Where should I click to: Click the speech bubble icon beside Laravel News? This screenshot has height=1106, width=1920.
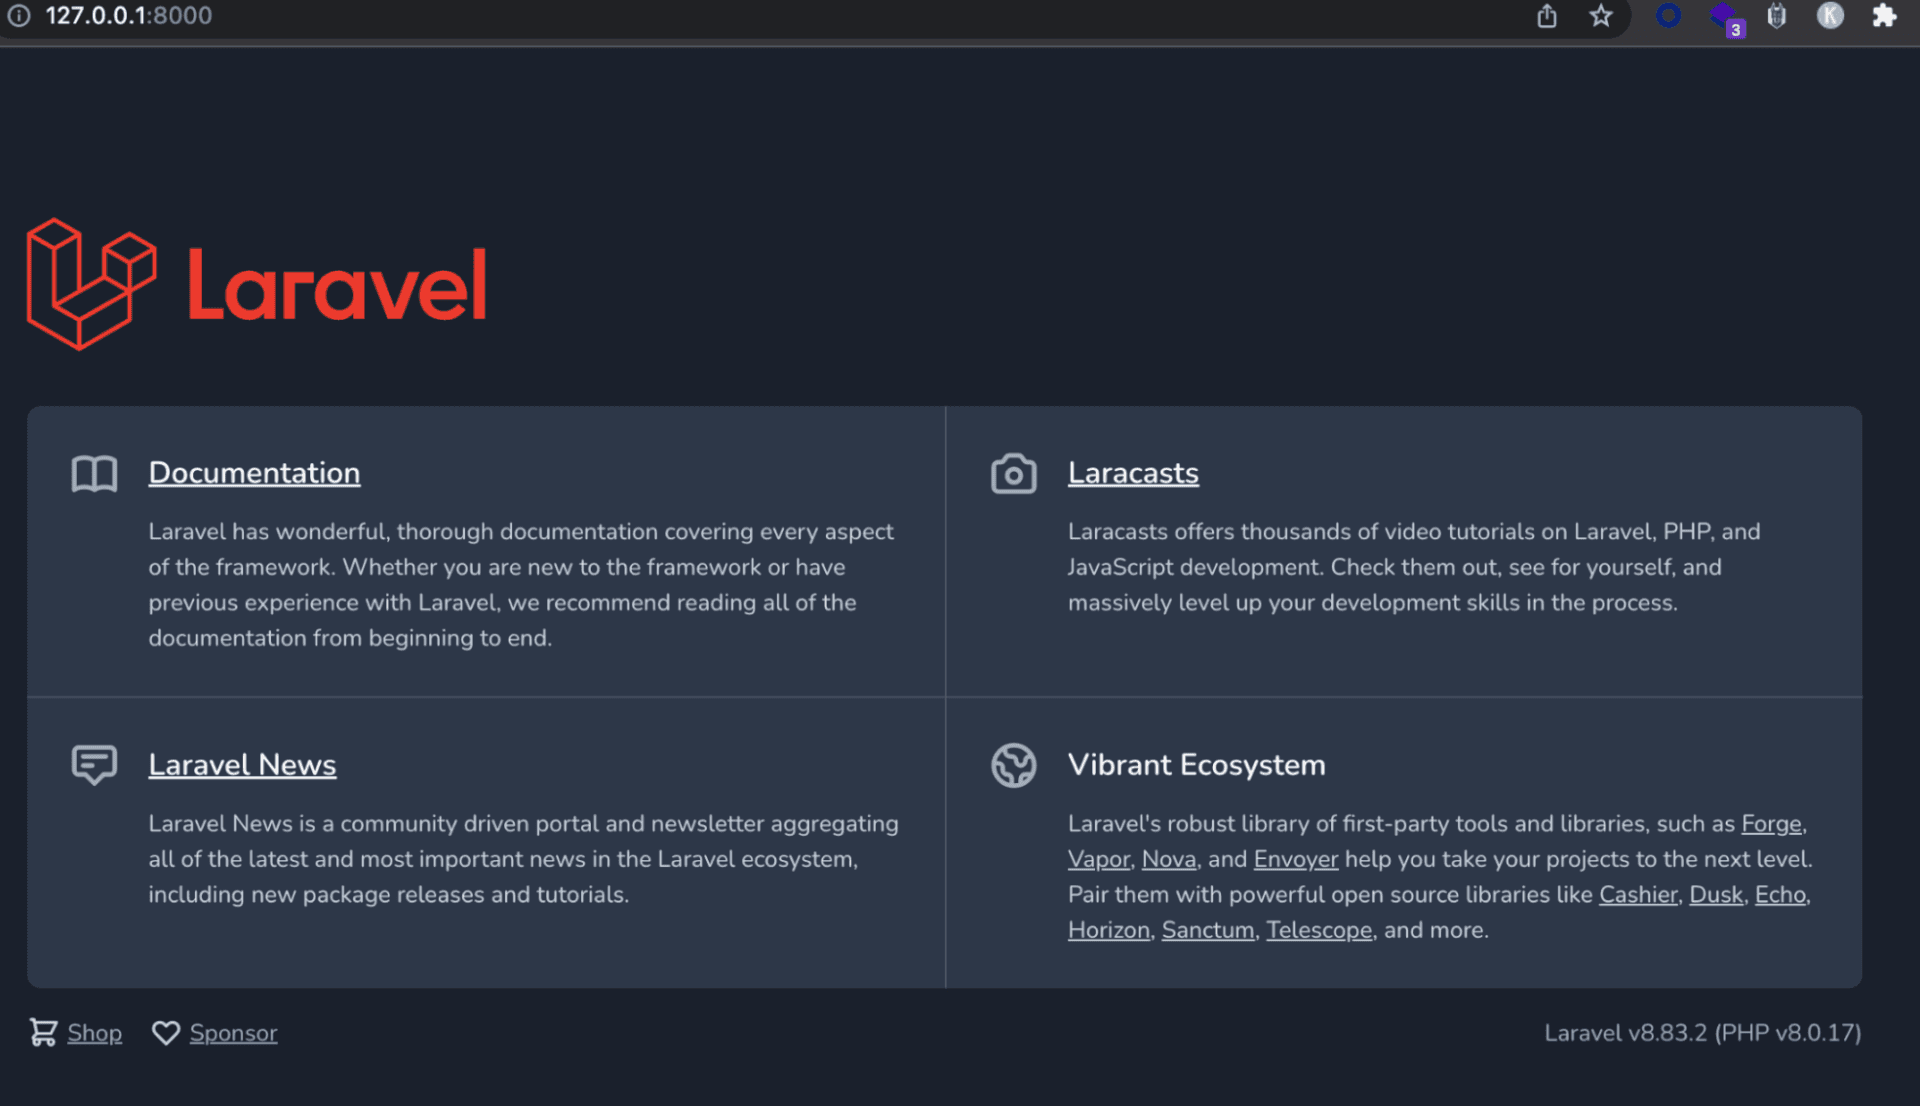(94, 766)
